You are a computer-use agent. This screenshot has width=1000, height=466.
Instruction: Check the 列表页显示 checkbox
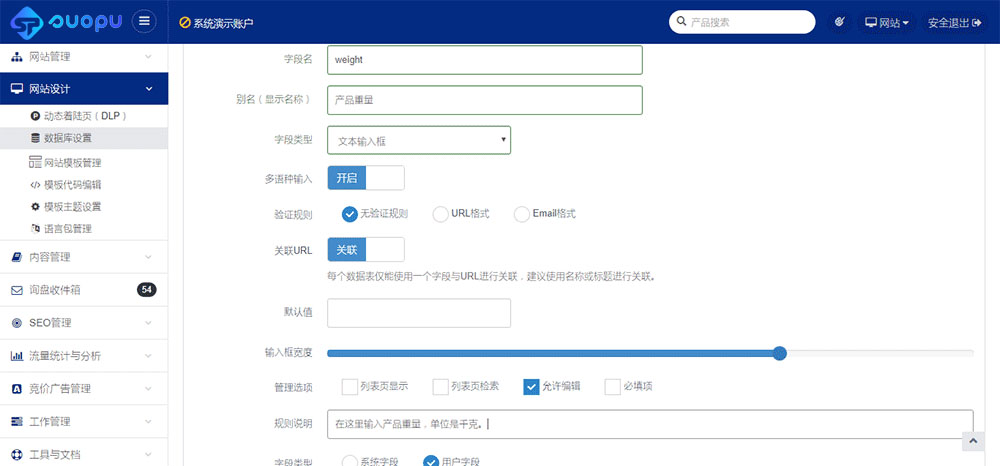[x=349, y=386]
